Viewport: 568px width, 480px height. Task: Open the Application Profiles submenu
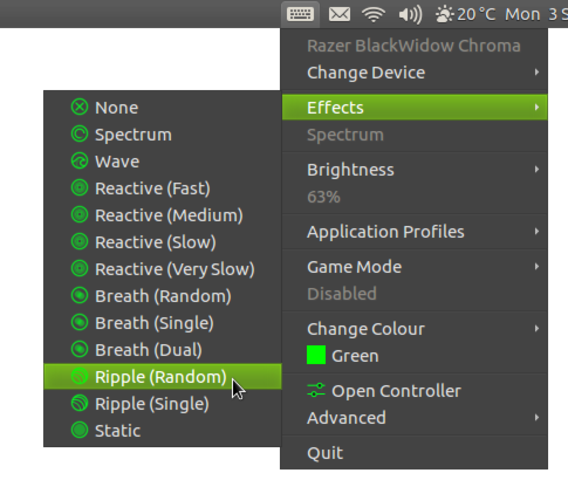tap(414, 231)
